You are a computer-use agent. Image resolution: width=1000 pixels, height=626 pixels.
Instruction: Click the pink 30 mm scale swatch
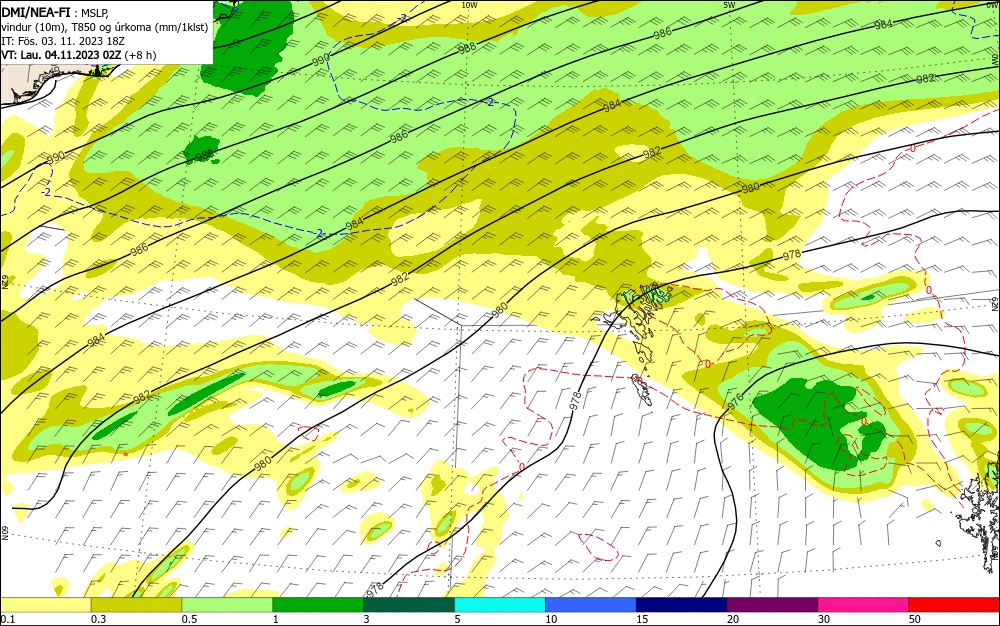[x=864, y=606]
